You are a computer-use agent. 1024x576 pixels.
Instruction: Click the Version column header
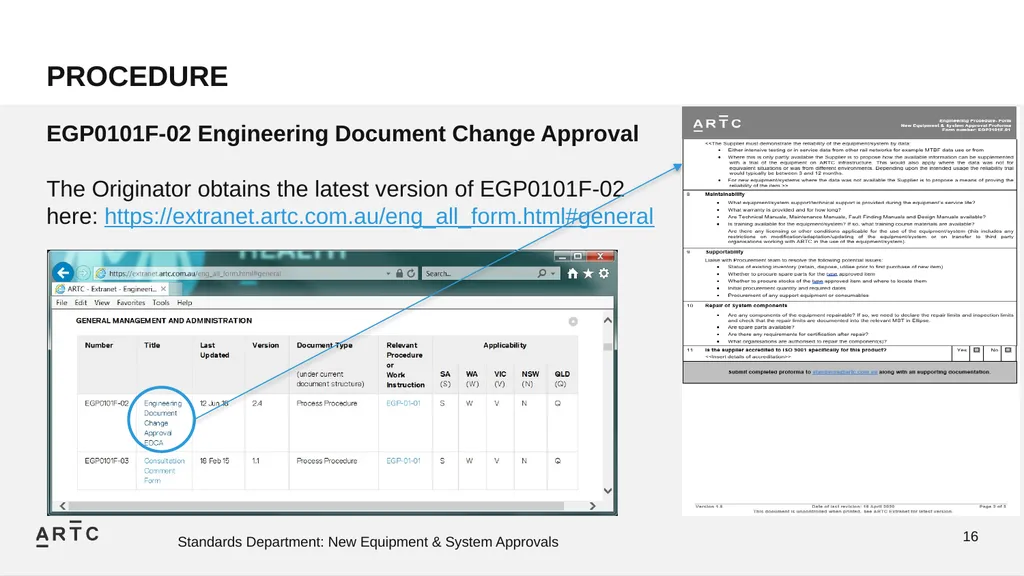265,345
